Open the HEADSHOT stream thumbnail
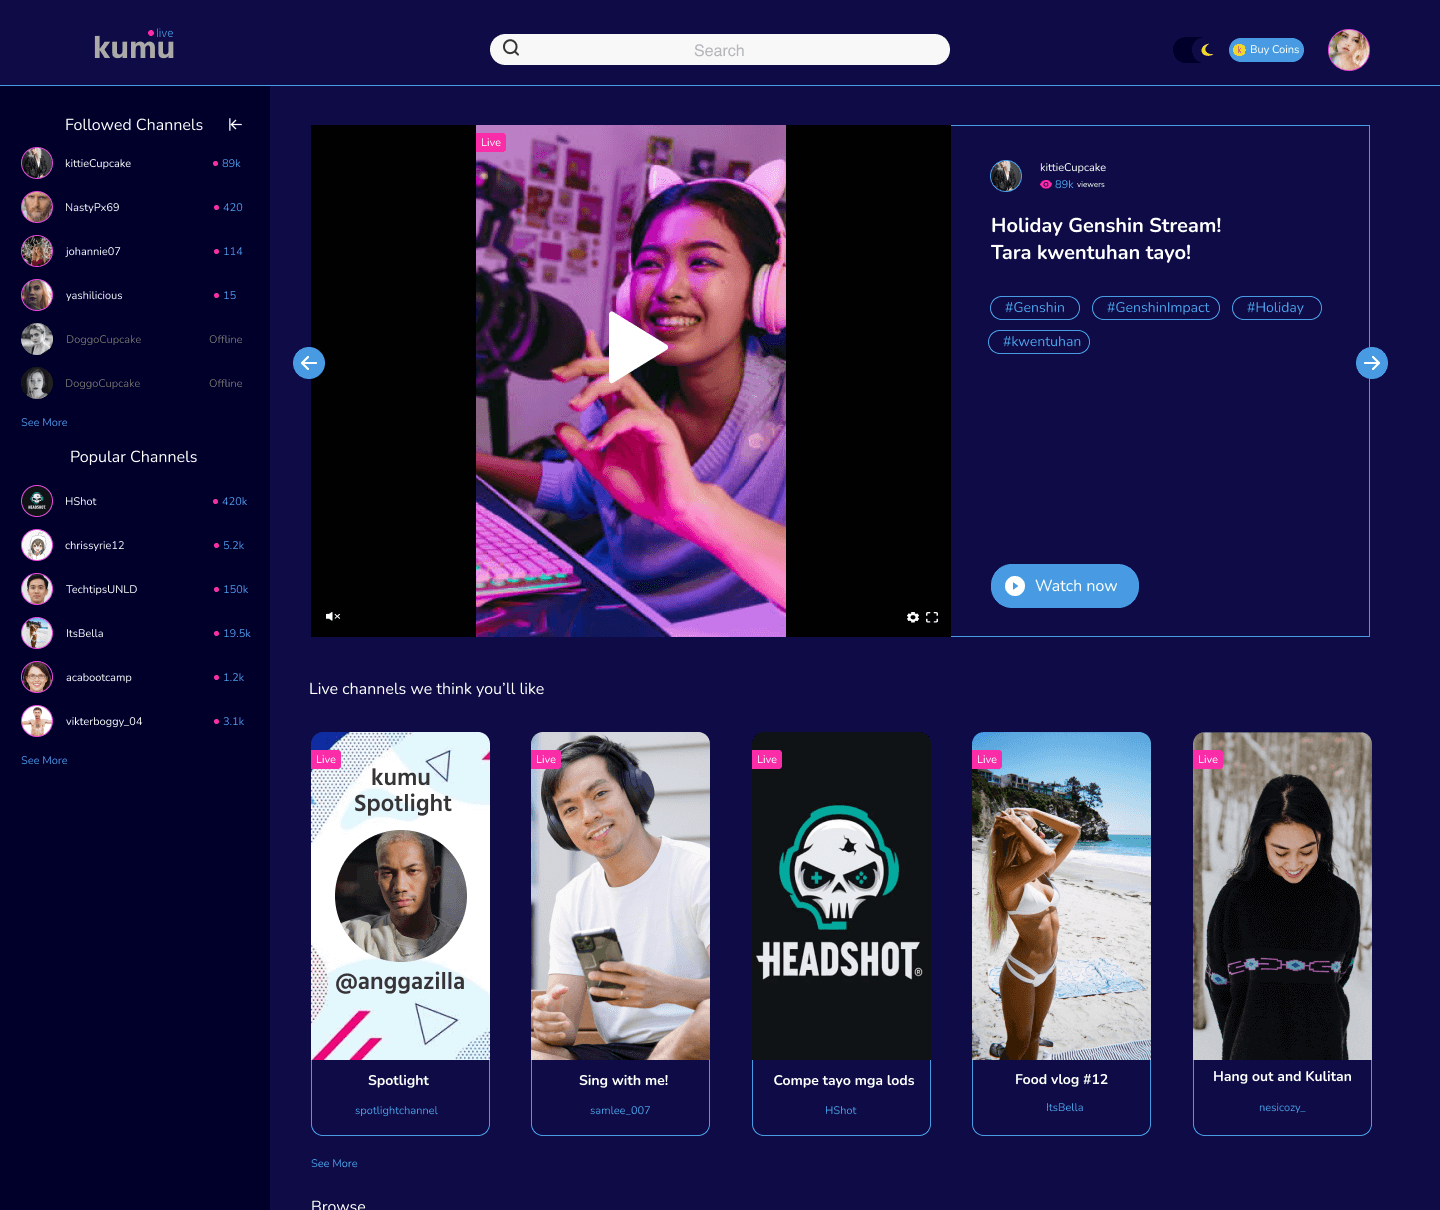 [841, 895]
